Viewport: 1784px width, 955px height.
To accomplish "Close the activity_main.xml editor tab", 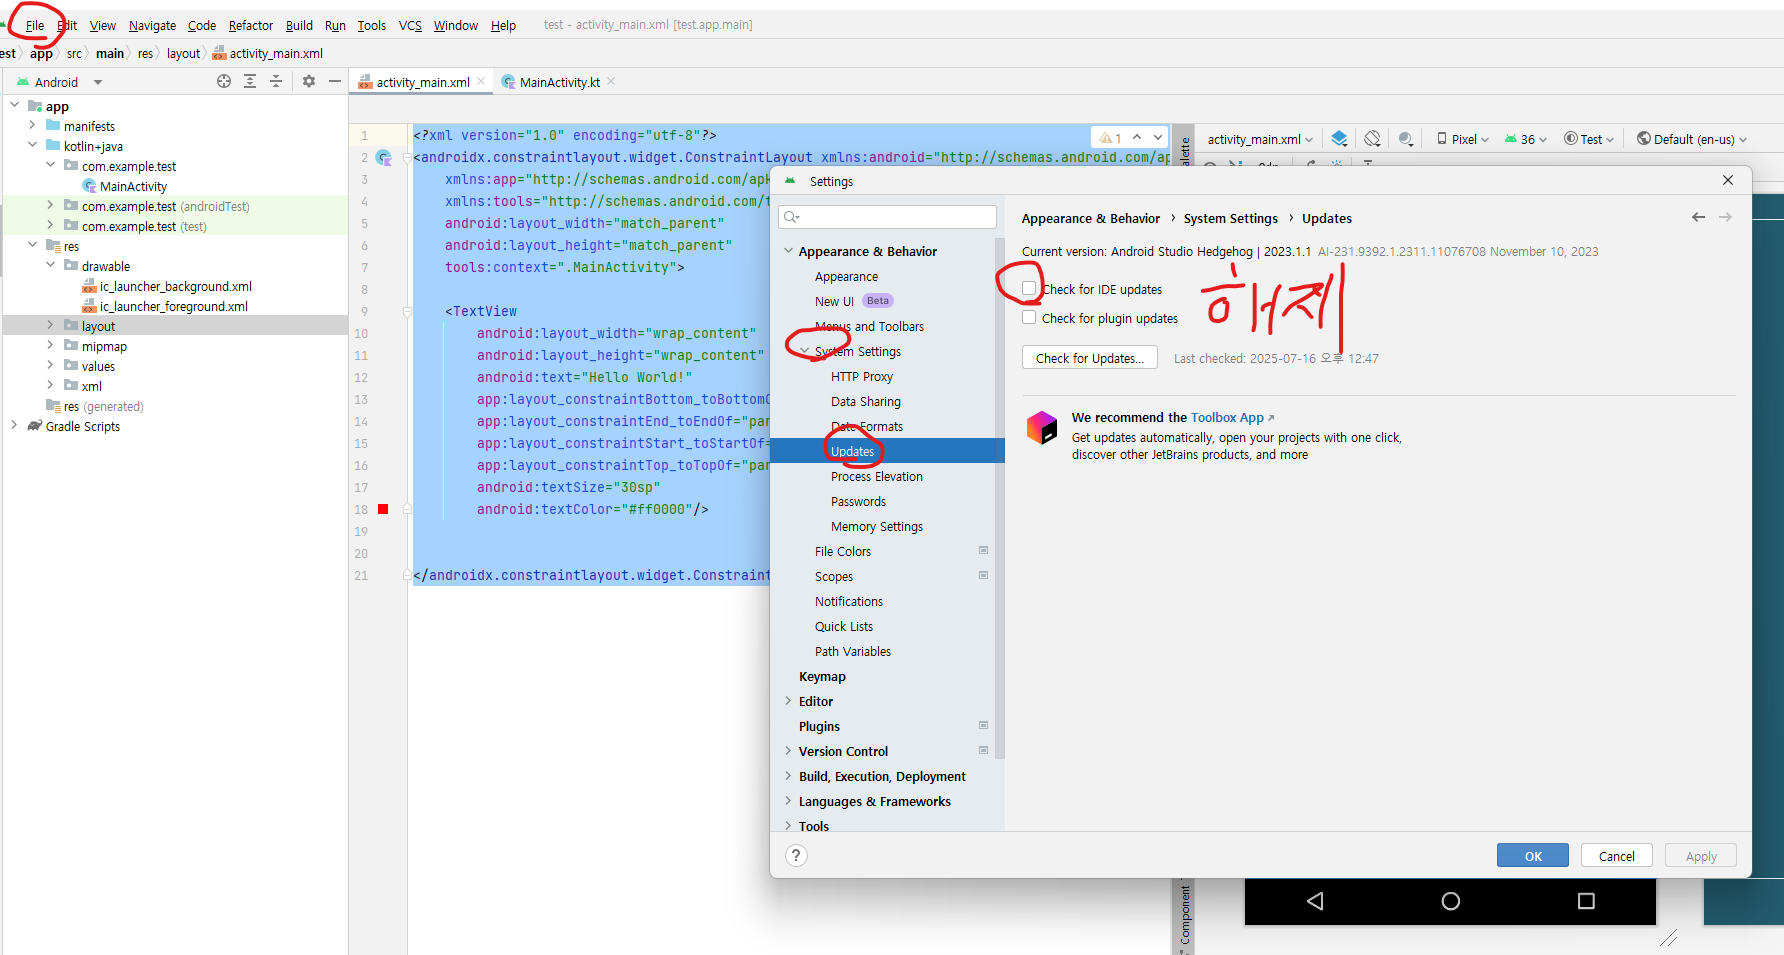I will coord(481,81).
